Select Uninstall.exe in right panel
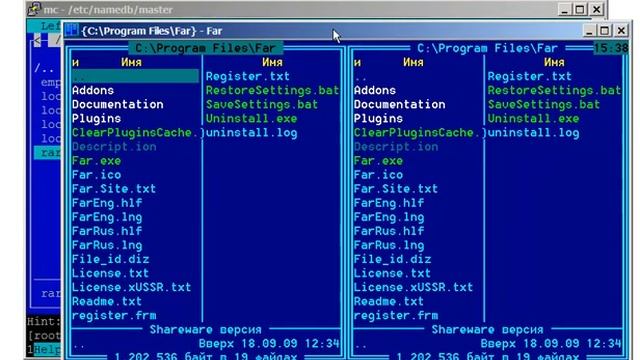Image resolution: width=640 pixels, height=360 pixels. point(533,119)
